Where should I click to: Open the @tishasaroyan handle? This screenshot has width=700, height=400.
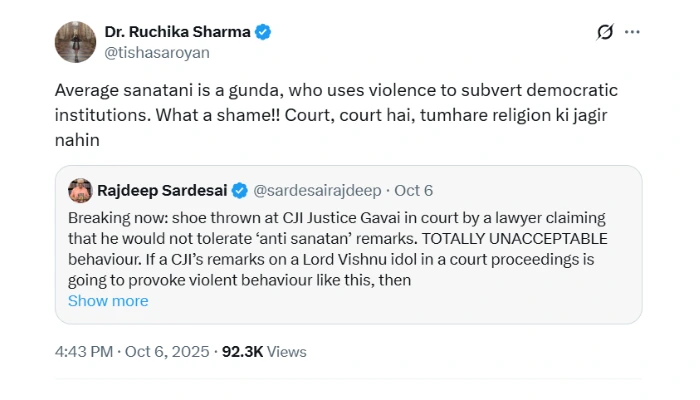tap(157, 53)
